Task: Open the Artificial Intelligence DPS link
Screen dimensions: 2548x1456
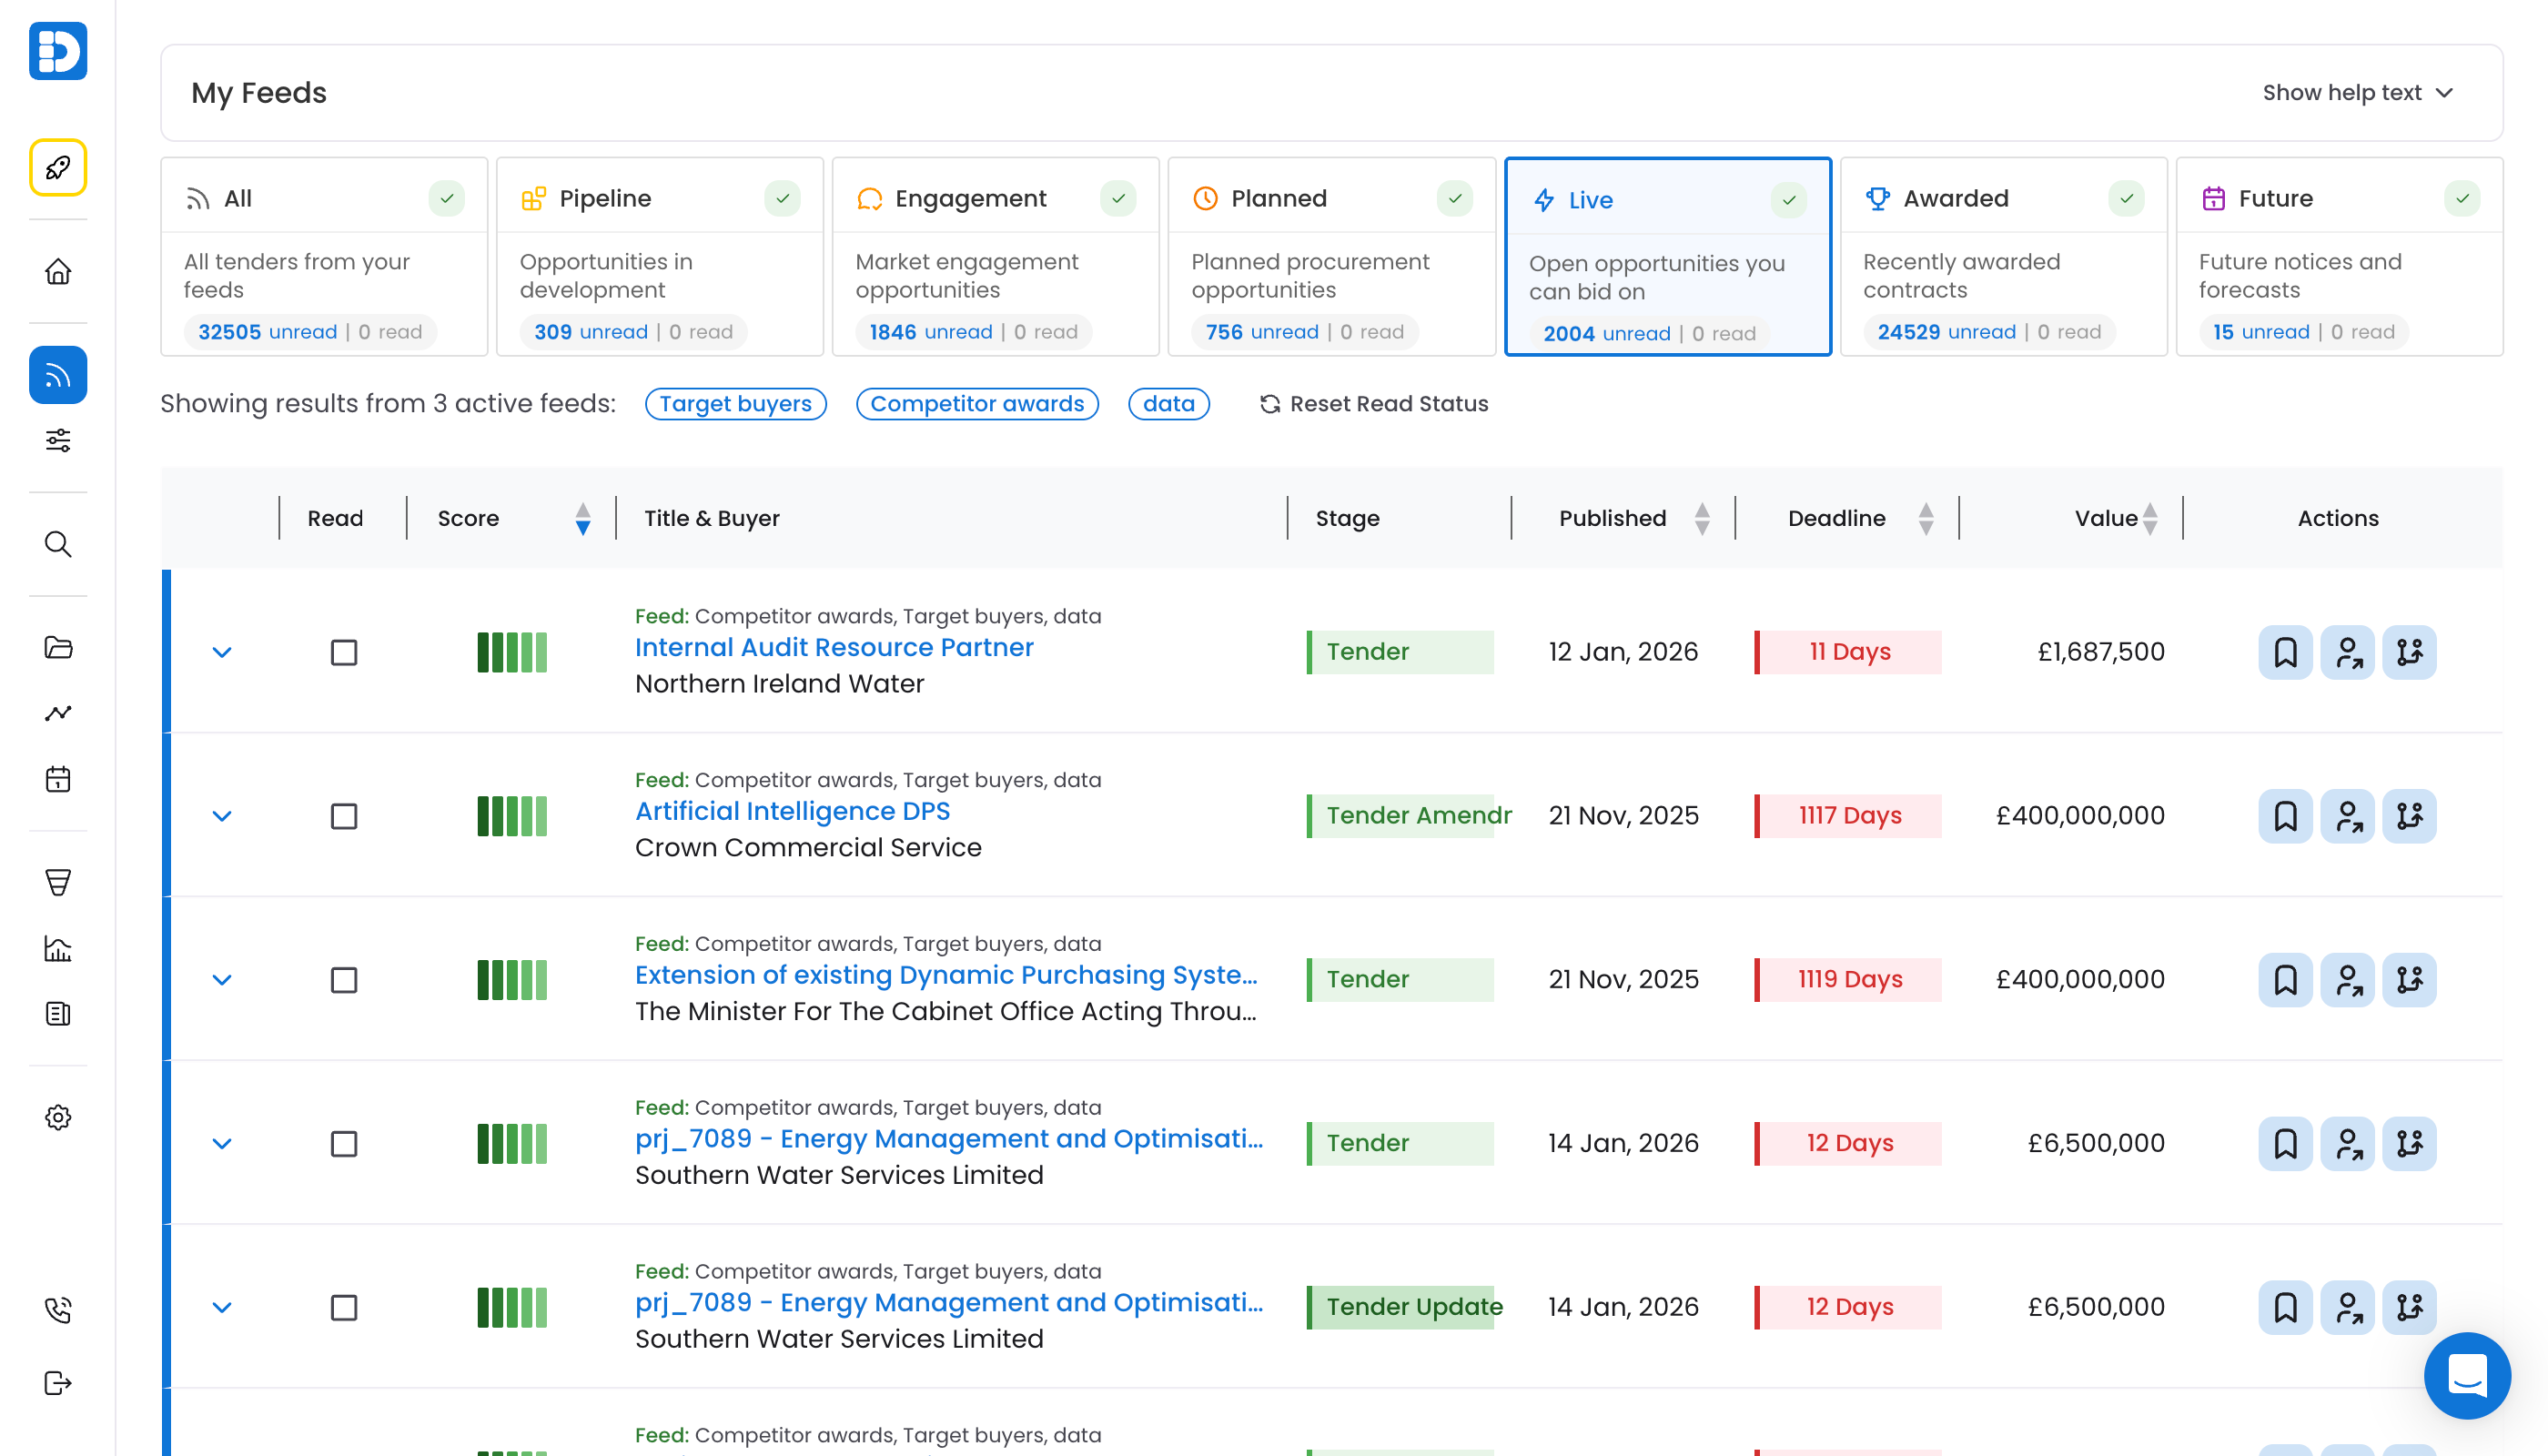Action: pyautogui.click(x=792, y=811)
